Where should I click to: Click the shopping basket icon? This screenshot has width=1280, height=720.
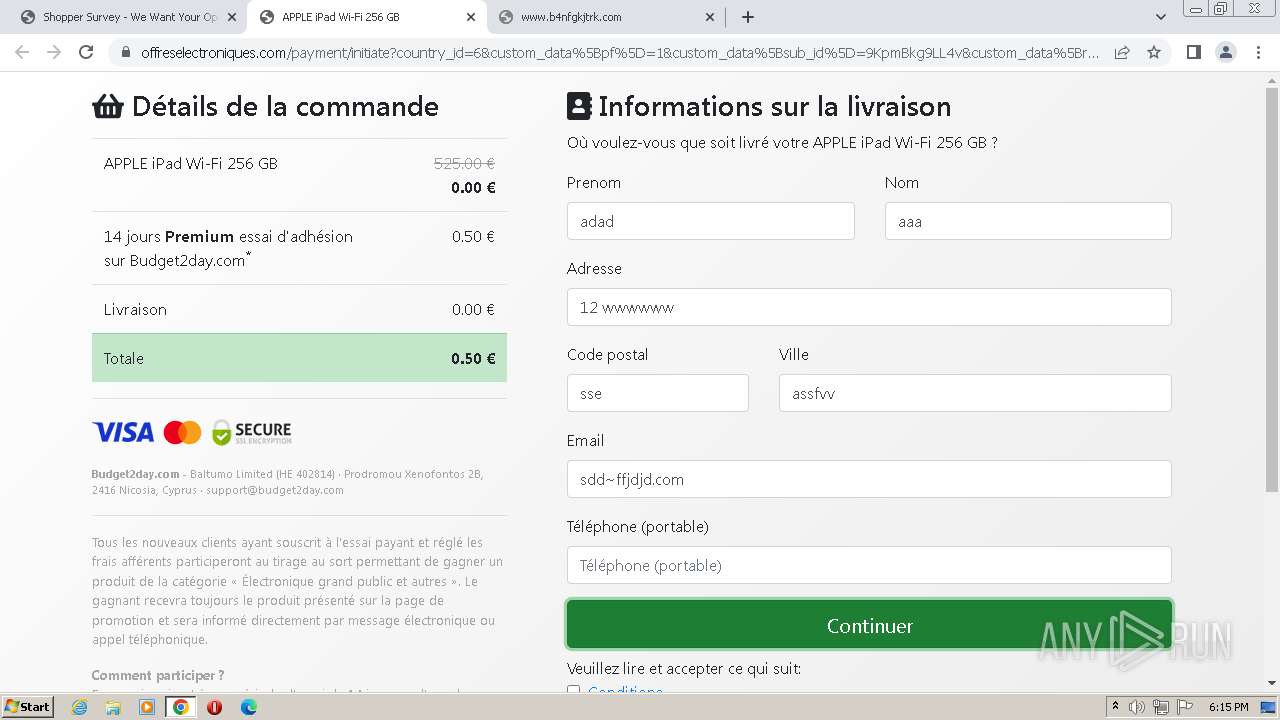tap(108, 106)
